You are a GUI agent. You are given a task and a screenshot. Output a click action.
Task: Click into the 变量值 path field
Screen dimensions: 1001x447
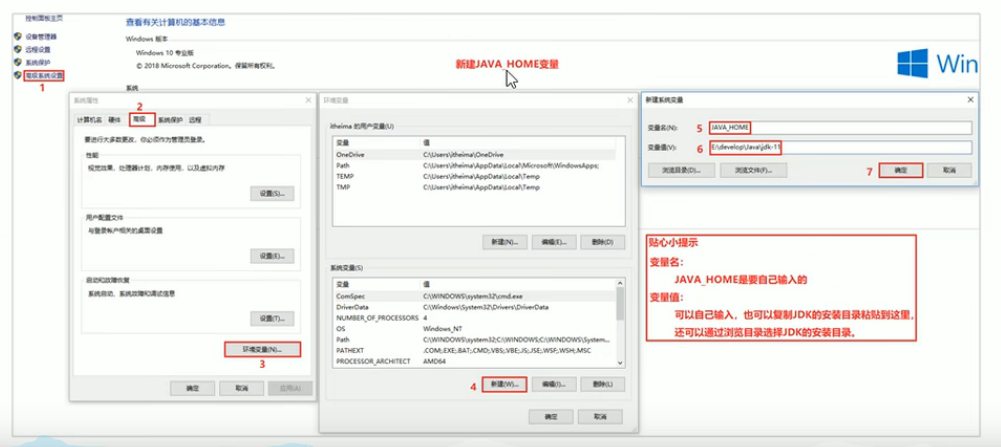[x=839, y=148]
